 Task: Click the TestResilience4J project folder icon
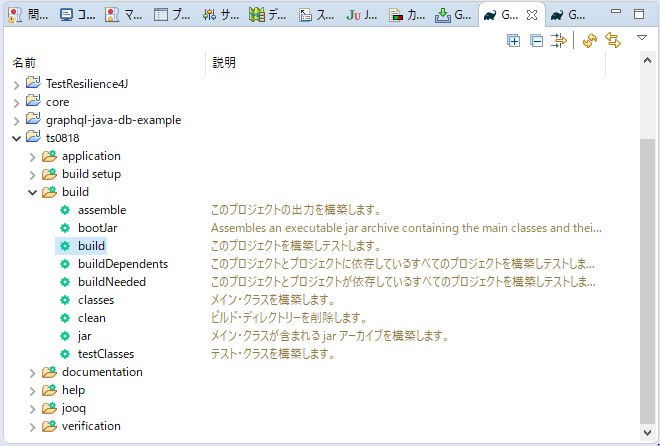33,83
